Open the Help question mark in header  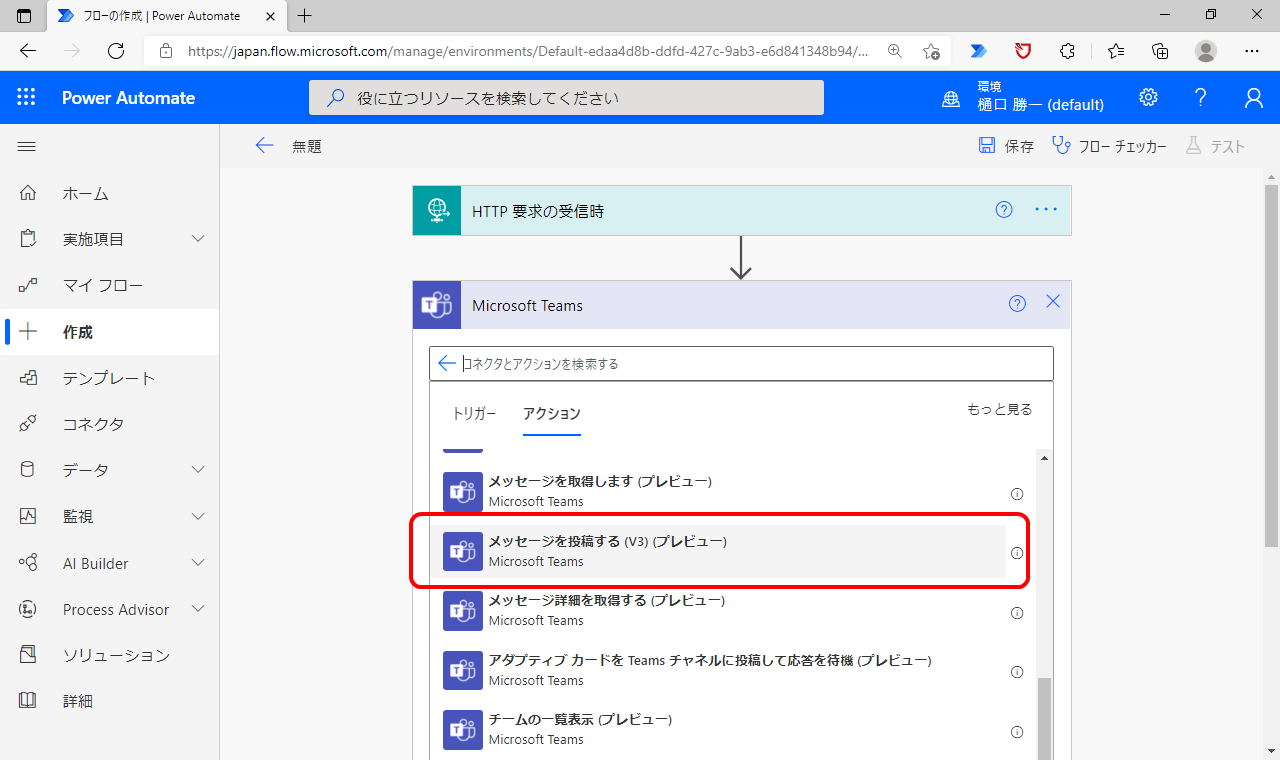pos(1201,97)
